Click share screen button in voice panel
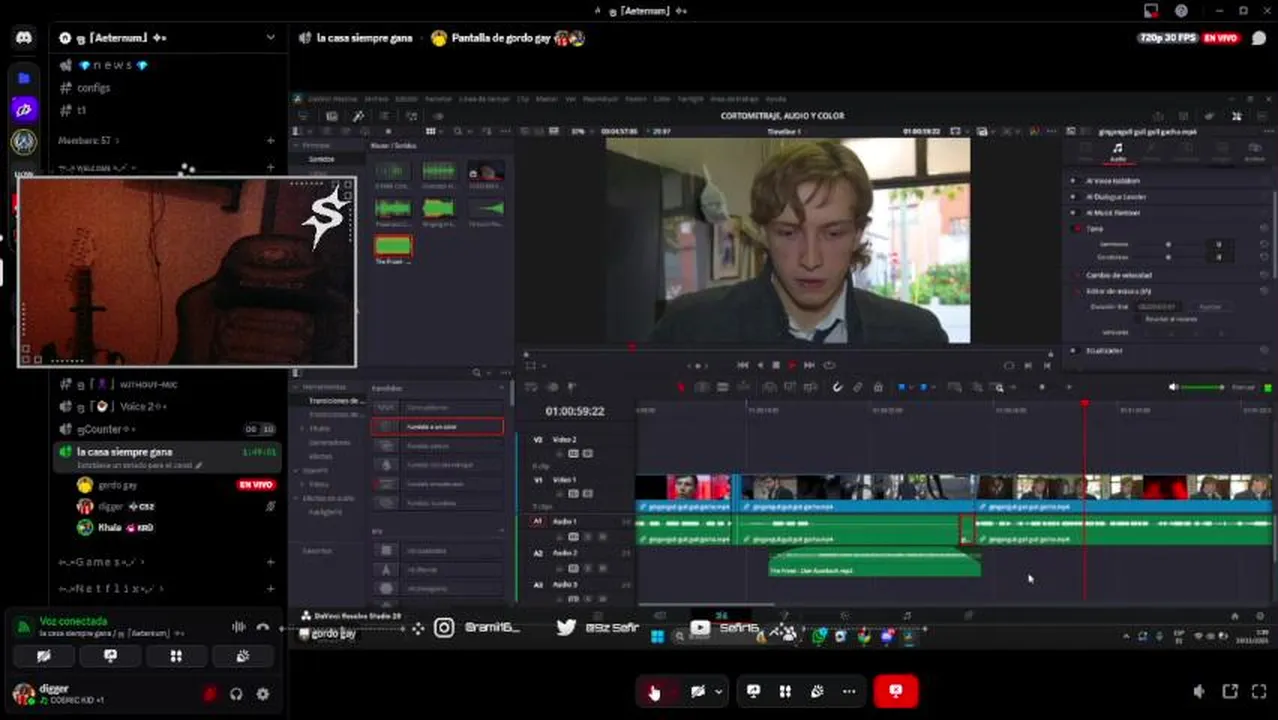This screenshot has height=720, width=1278. pos(110,656)
